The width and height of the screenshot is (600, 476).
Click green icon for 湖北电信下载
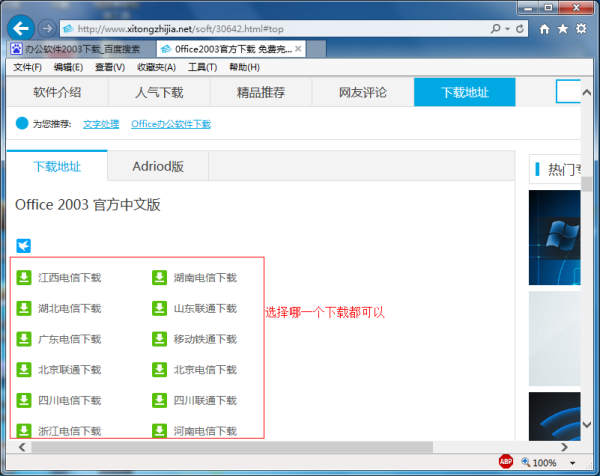pyautogui.click(x=24, y=308)
